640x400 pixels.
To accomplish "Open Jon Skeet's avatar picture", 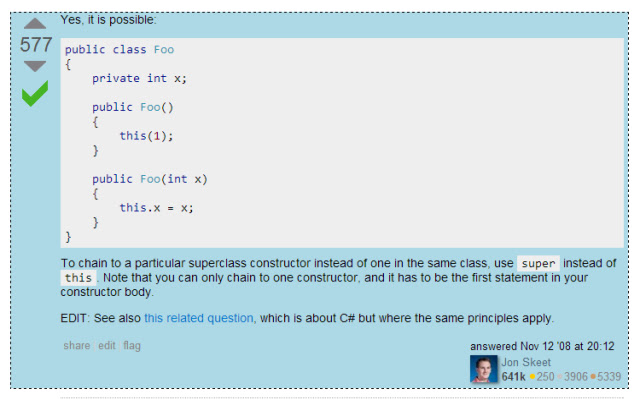I will click(484, 369).
